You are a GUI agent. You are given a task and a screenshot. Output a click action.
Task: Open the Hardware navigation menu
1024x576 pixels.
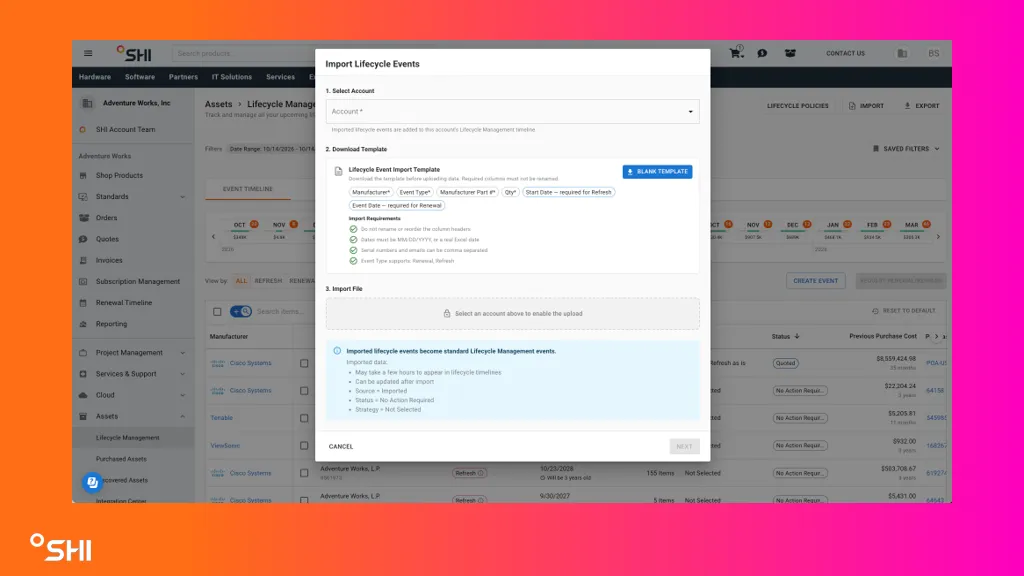pyautogui.click(x=95, y=77)
